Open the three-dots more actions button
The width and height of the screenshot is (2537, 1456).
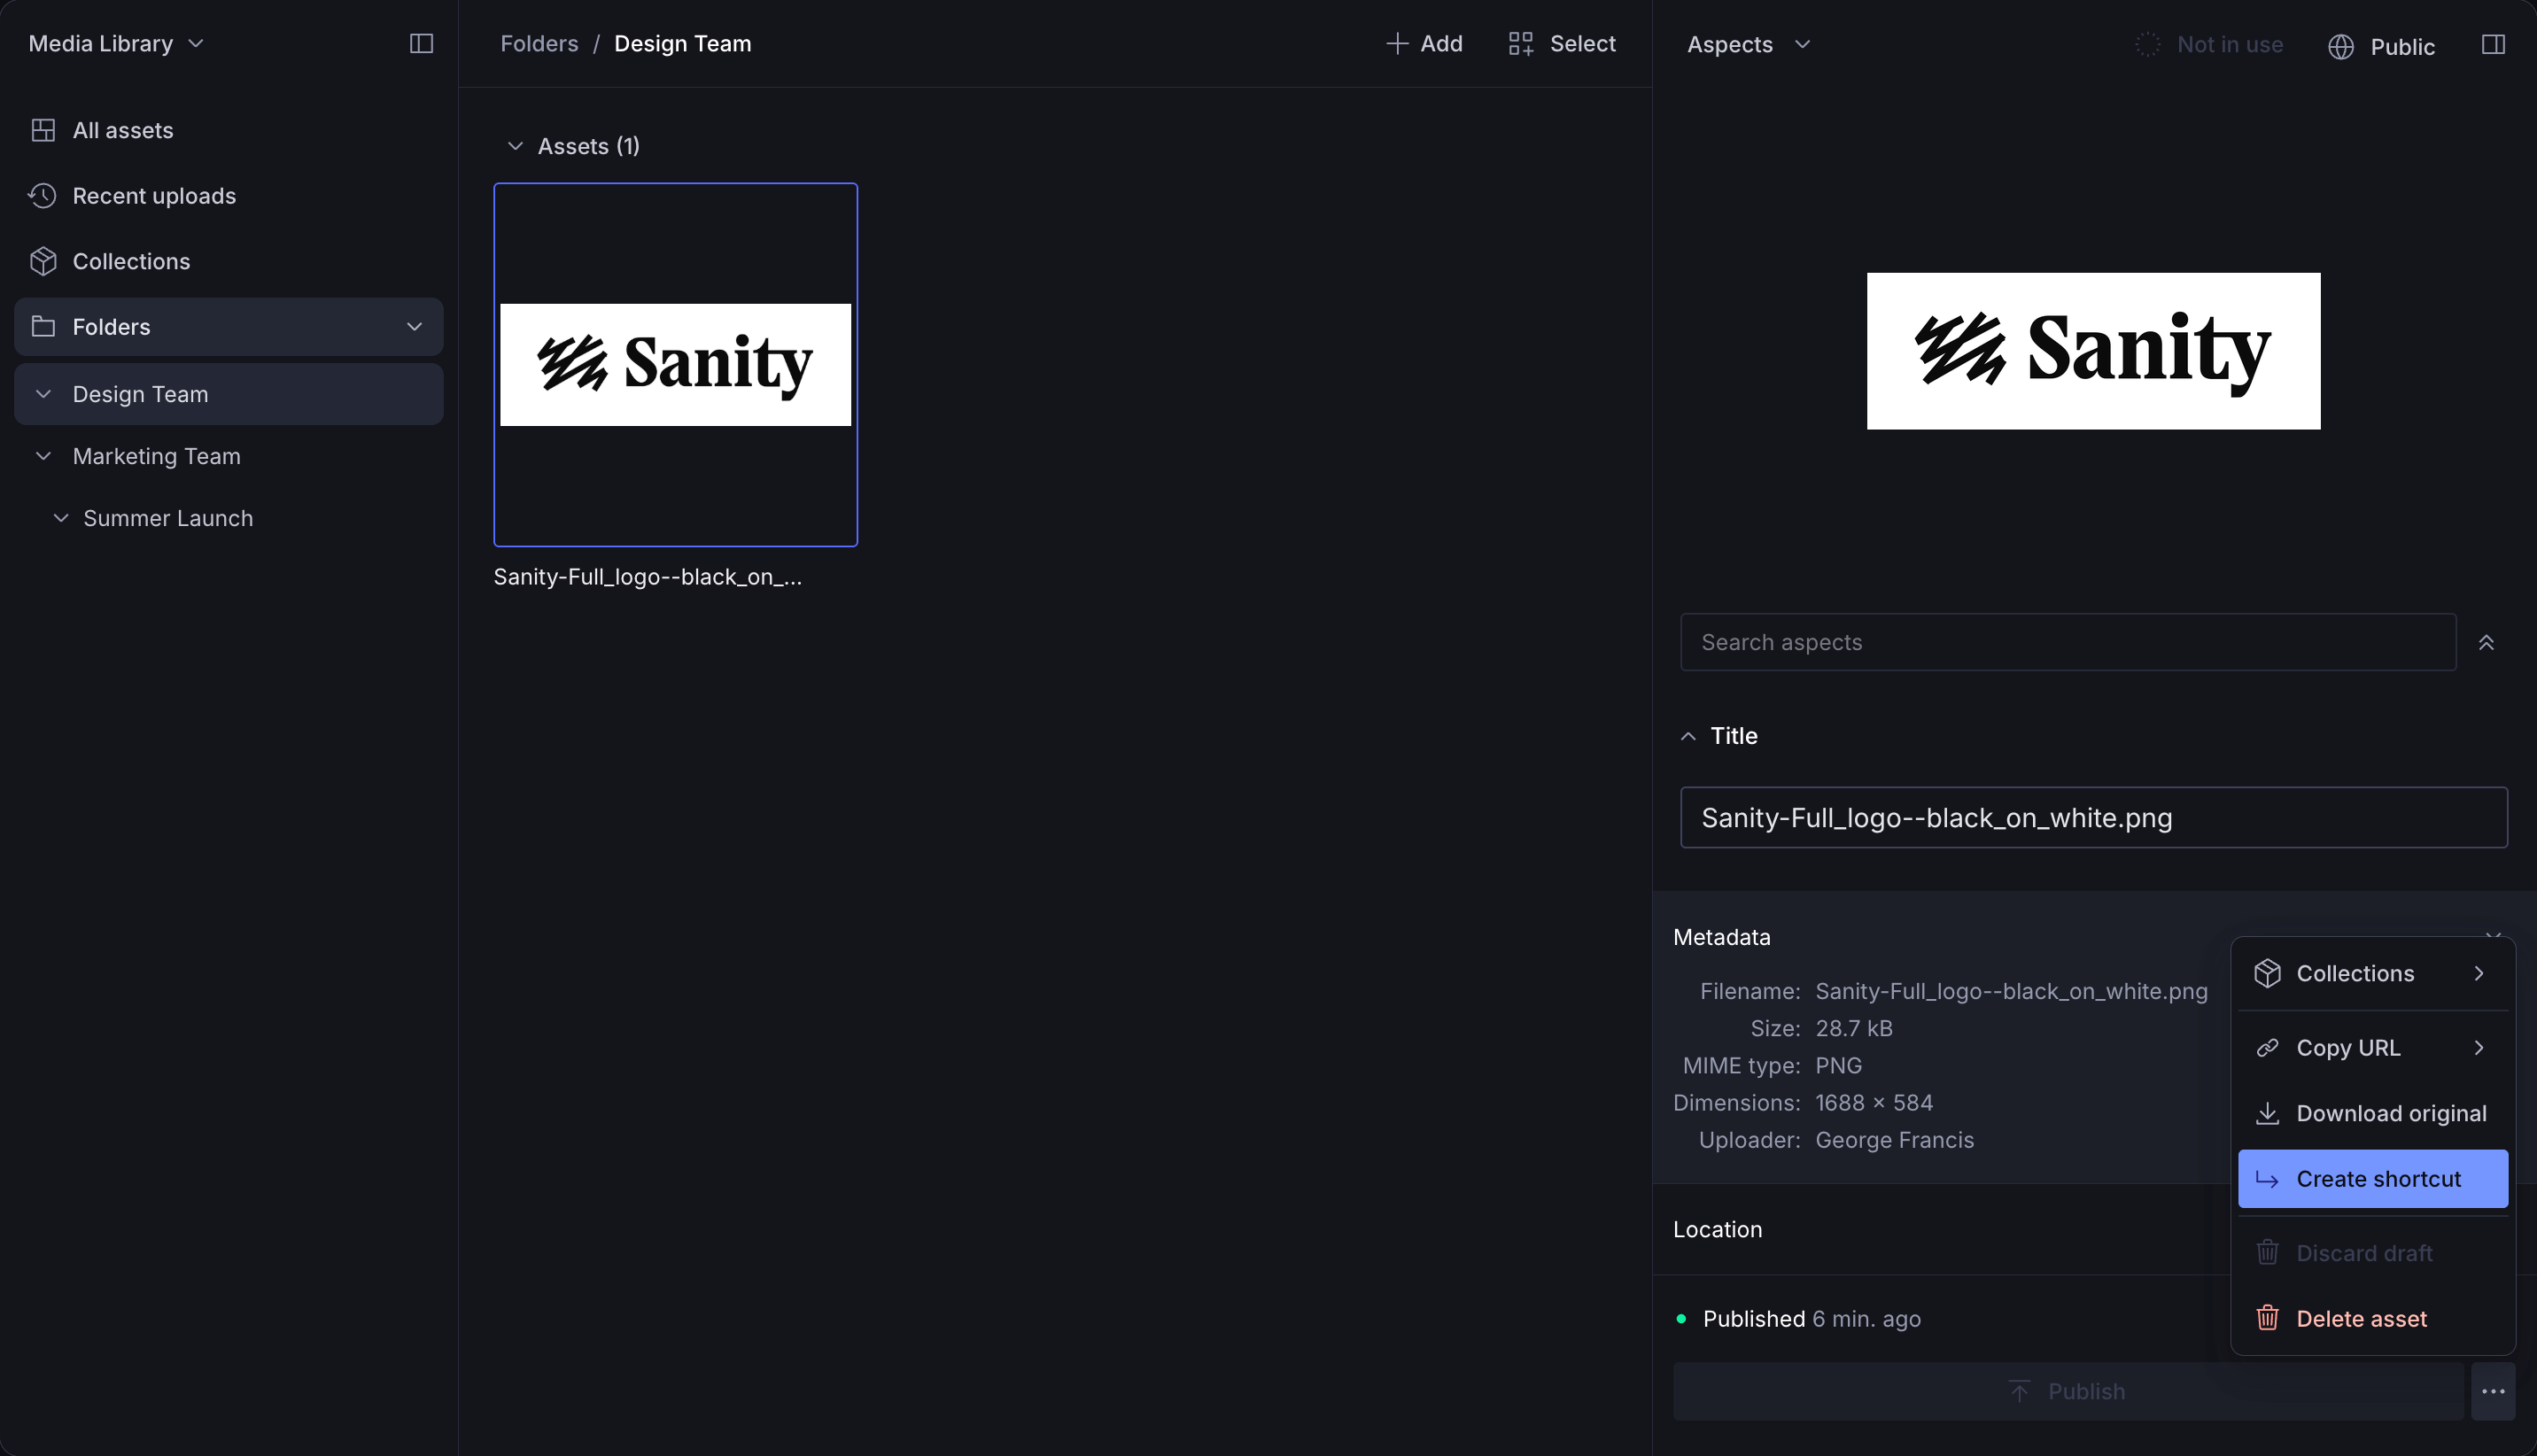[x=2493, y=1392]
